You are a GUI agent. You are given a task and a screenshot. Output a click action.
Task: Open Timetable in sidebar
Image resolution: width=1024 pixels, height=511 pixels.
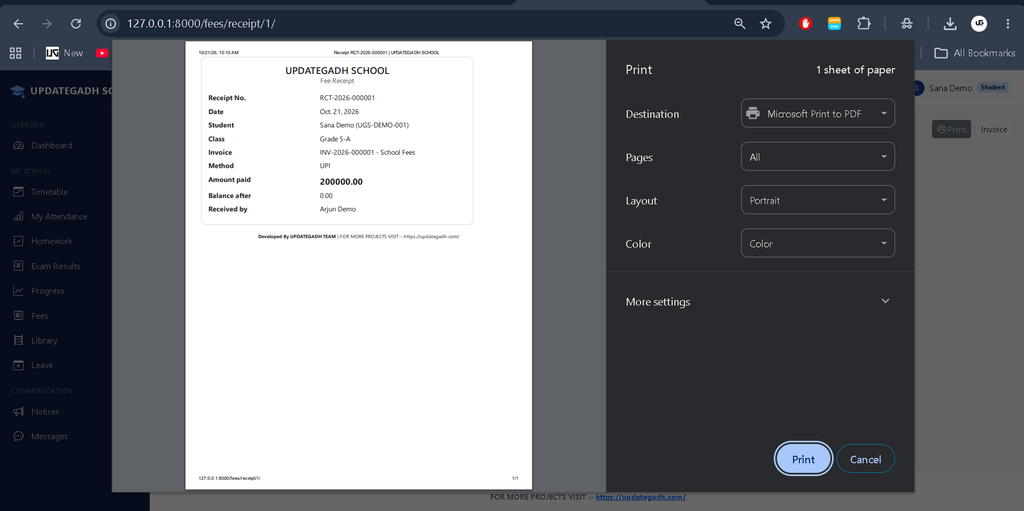click(50, 191)
